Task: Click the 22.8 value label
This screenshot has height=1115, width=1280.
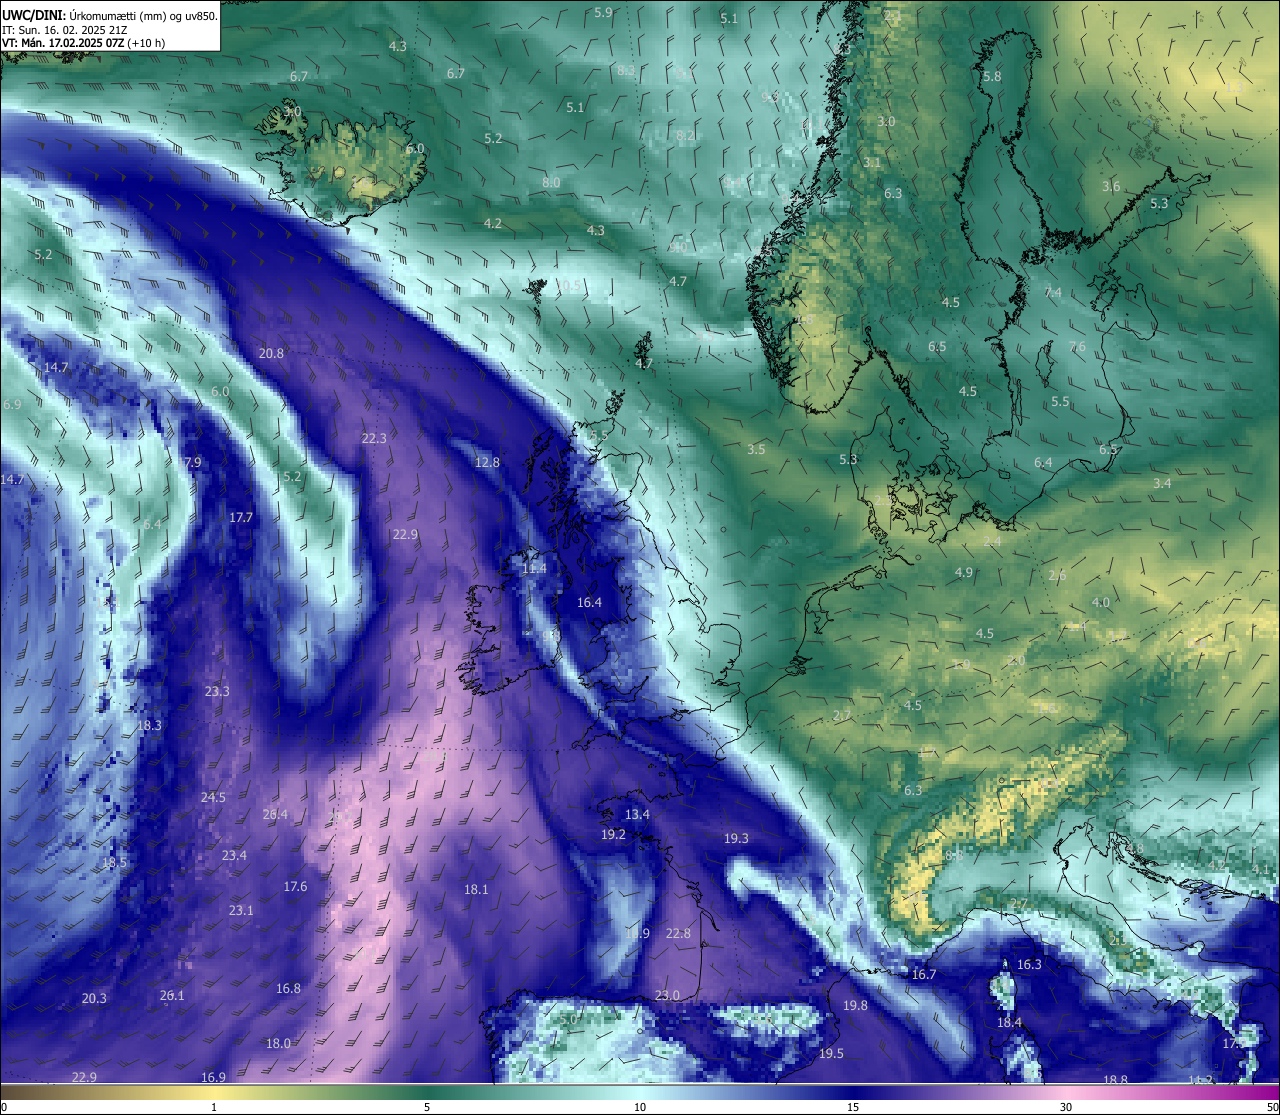Action: point(678,934)
